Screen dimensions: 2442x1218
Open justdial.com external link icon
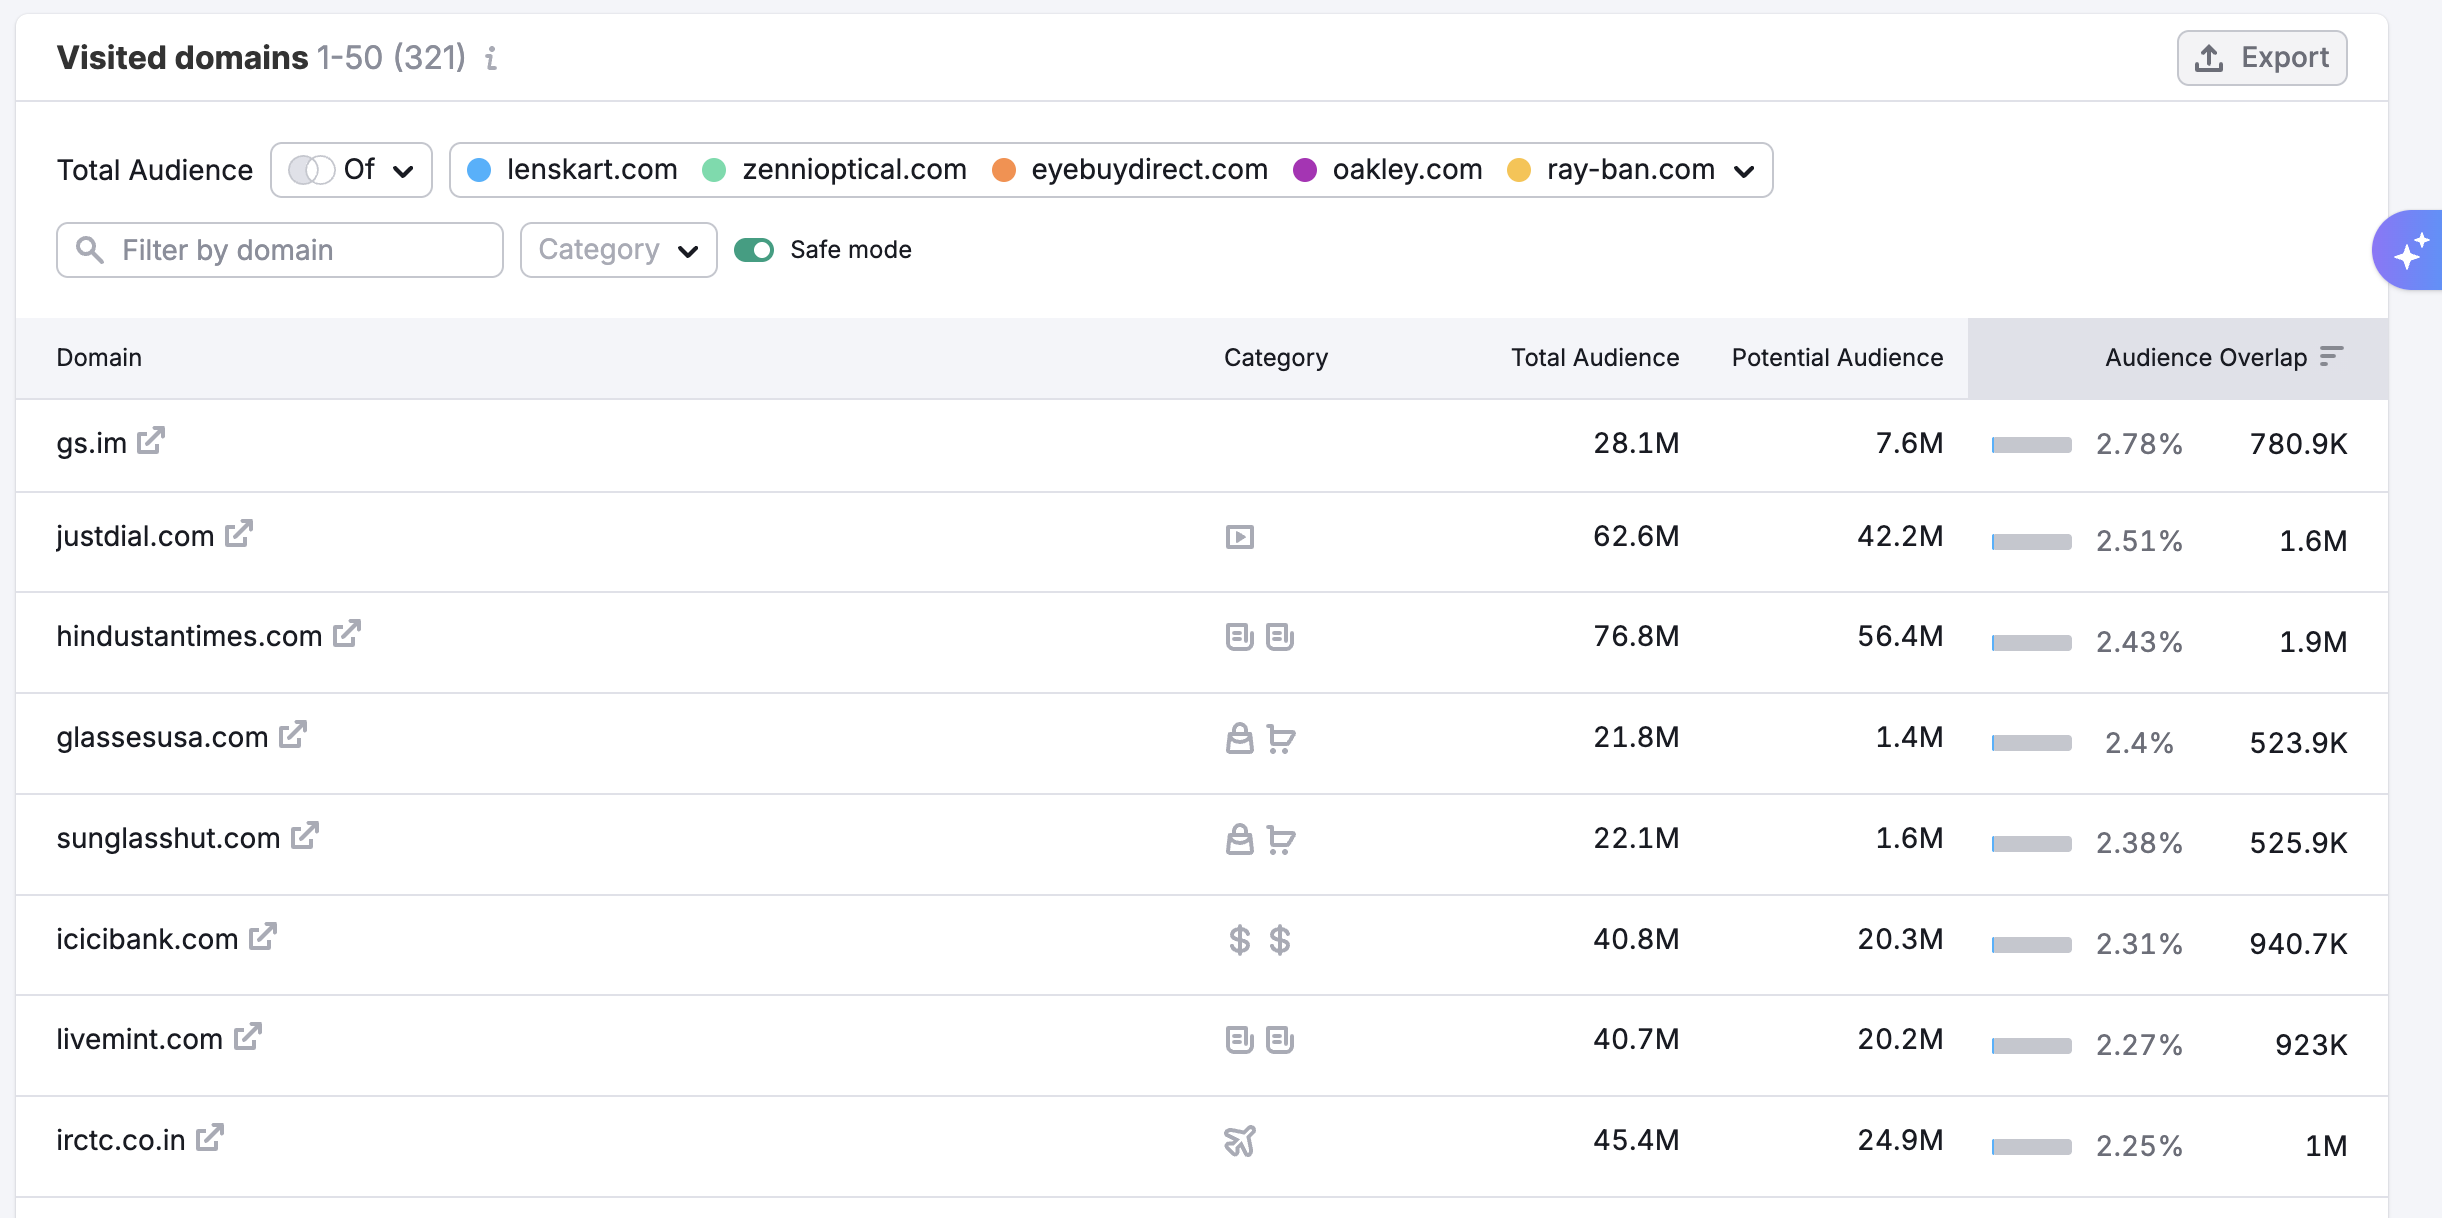(239, 534)
